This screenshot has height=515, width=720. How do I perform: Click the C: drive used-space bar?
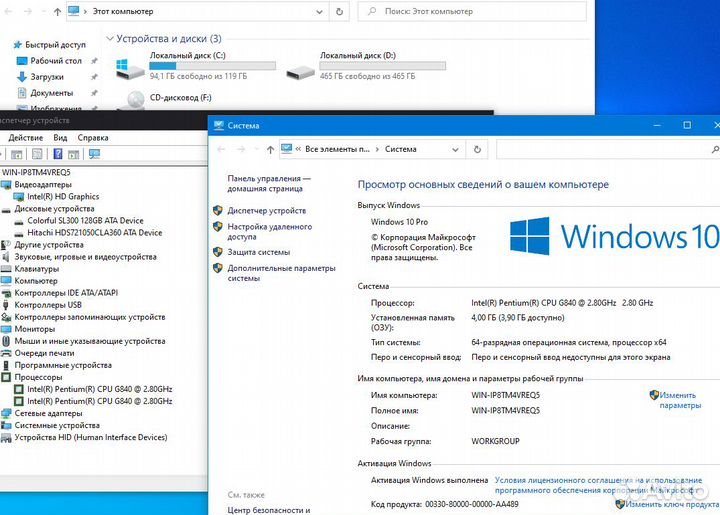click(x=213, y=66)
